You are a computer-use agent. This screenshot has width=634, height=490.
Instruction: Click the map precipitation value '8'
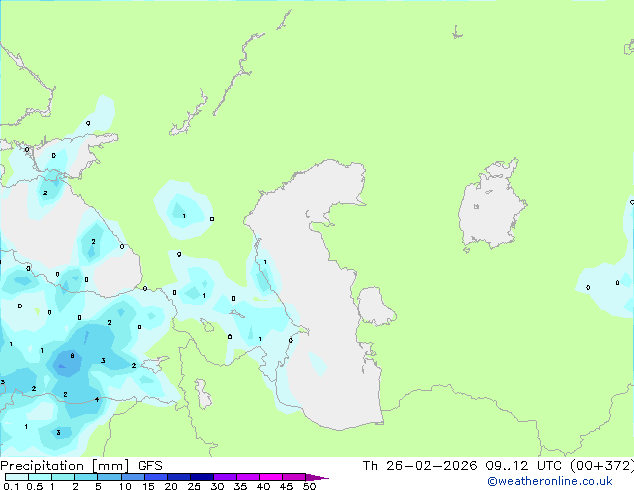[72, 356]
